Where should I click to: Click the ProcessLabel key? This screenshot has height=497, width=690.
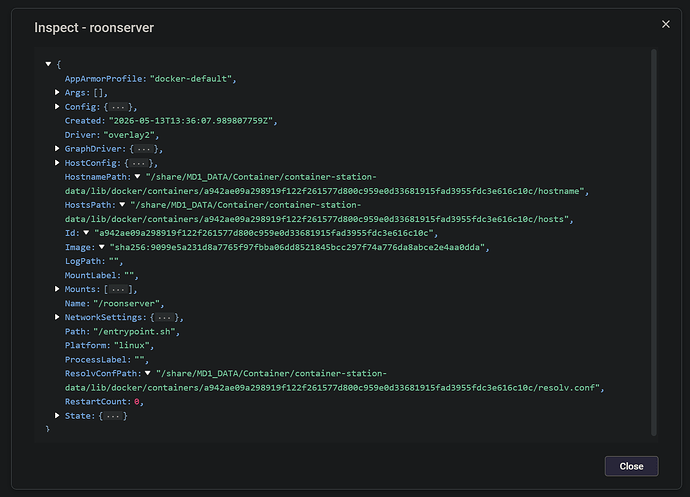coord(98,360)
